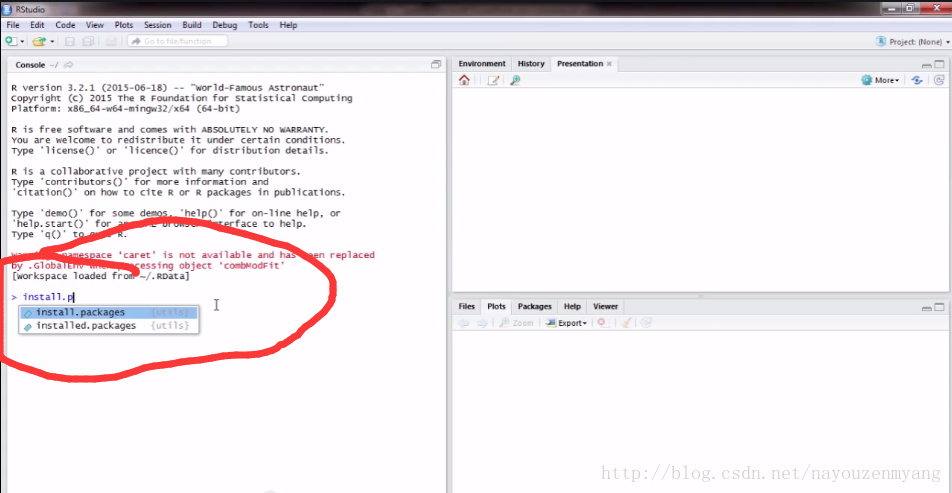952x493 pixels.
Task: Select install.packages autocomplete suggestion
Action: [x=109, y=312]
